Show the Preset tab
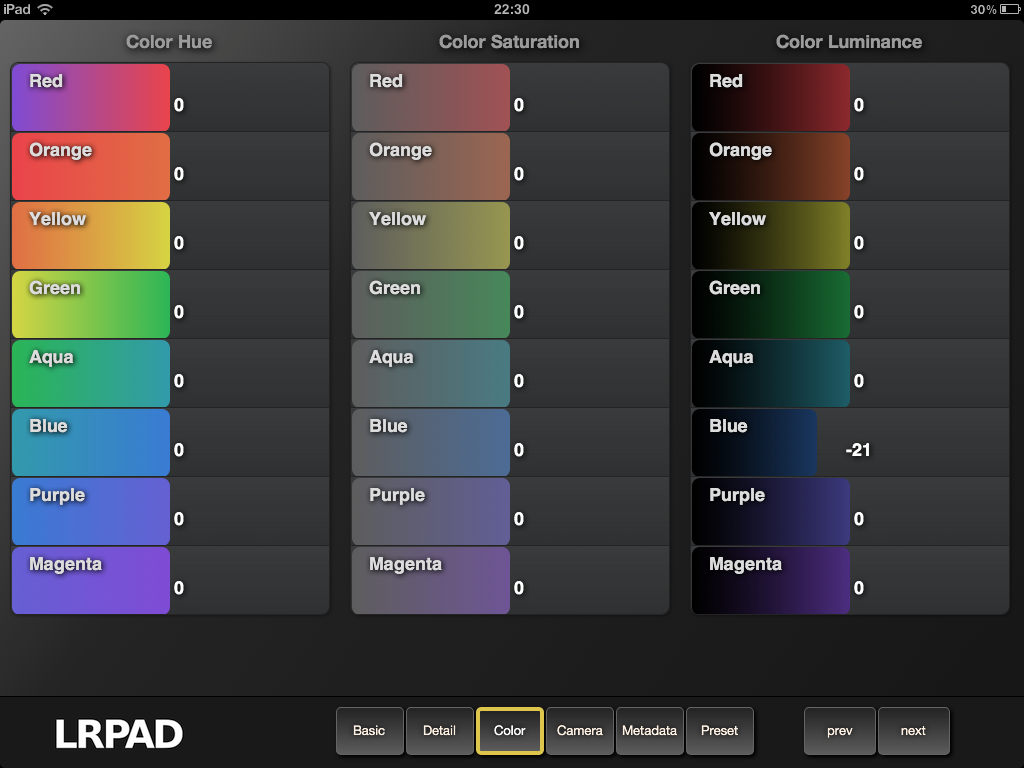This screenshot has height=768, width=1024. 719,731
